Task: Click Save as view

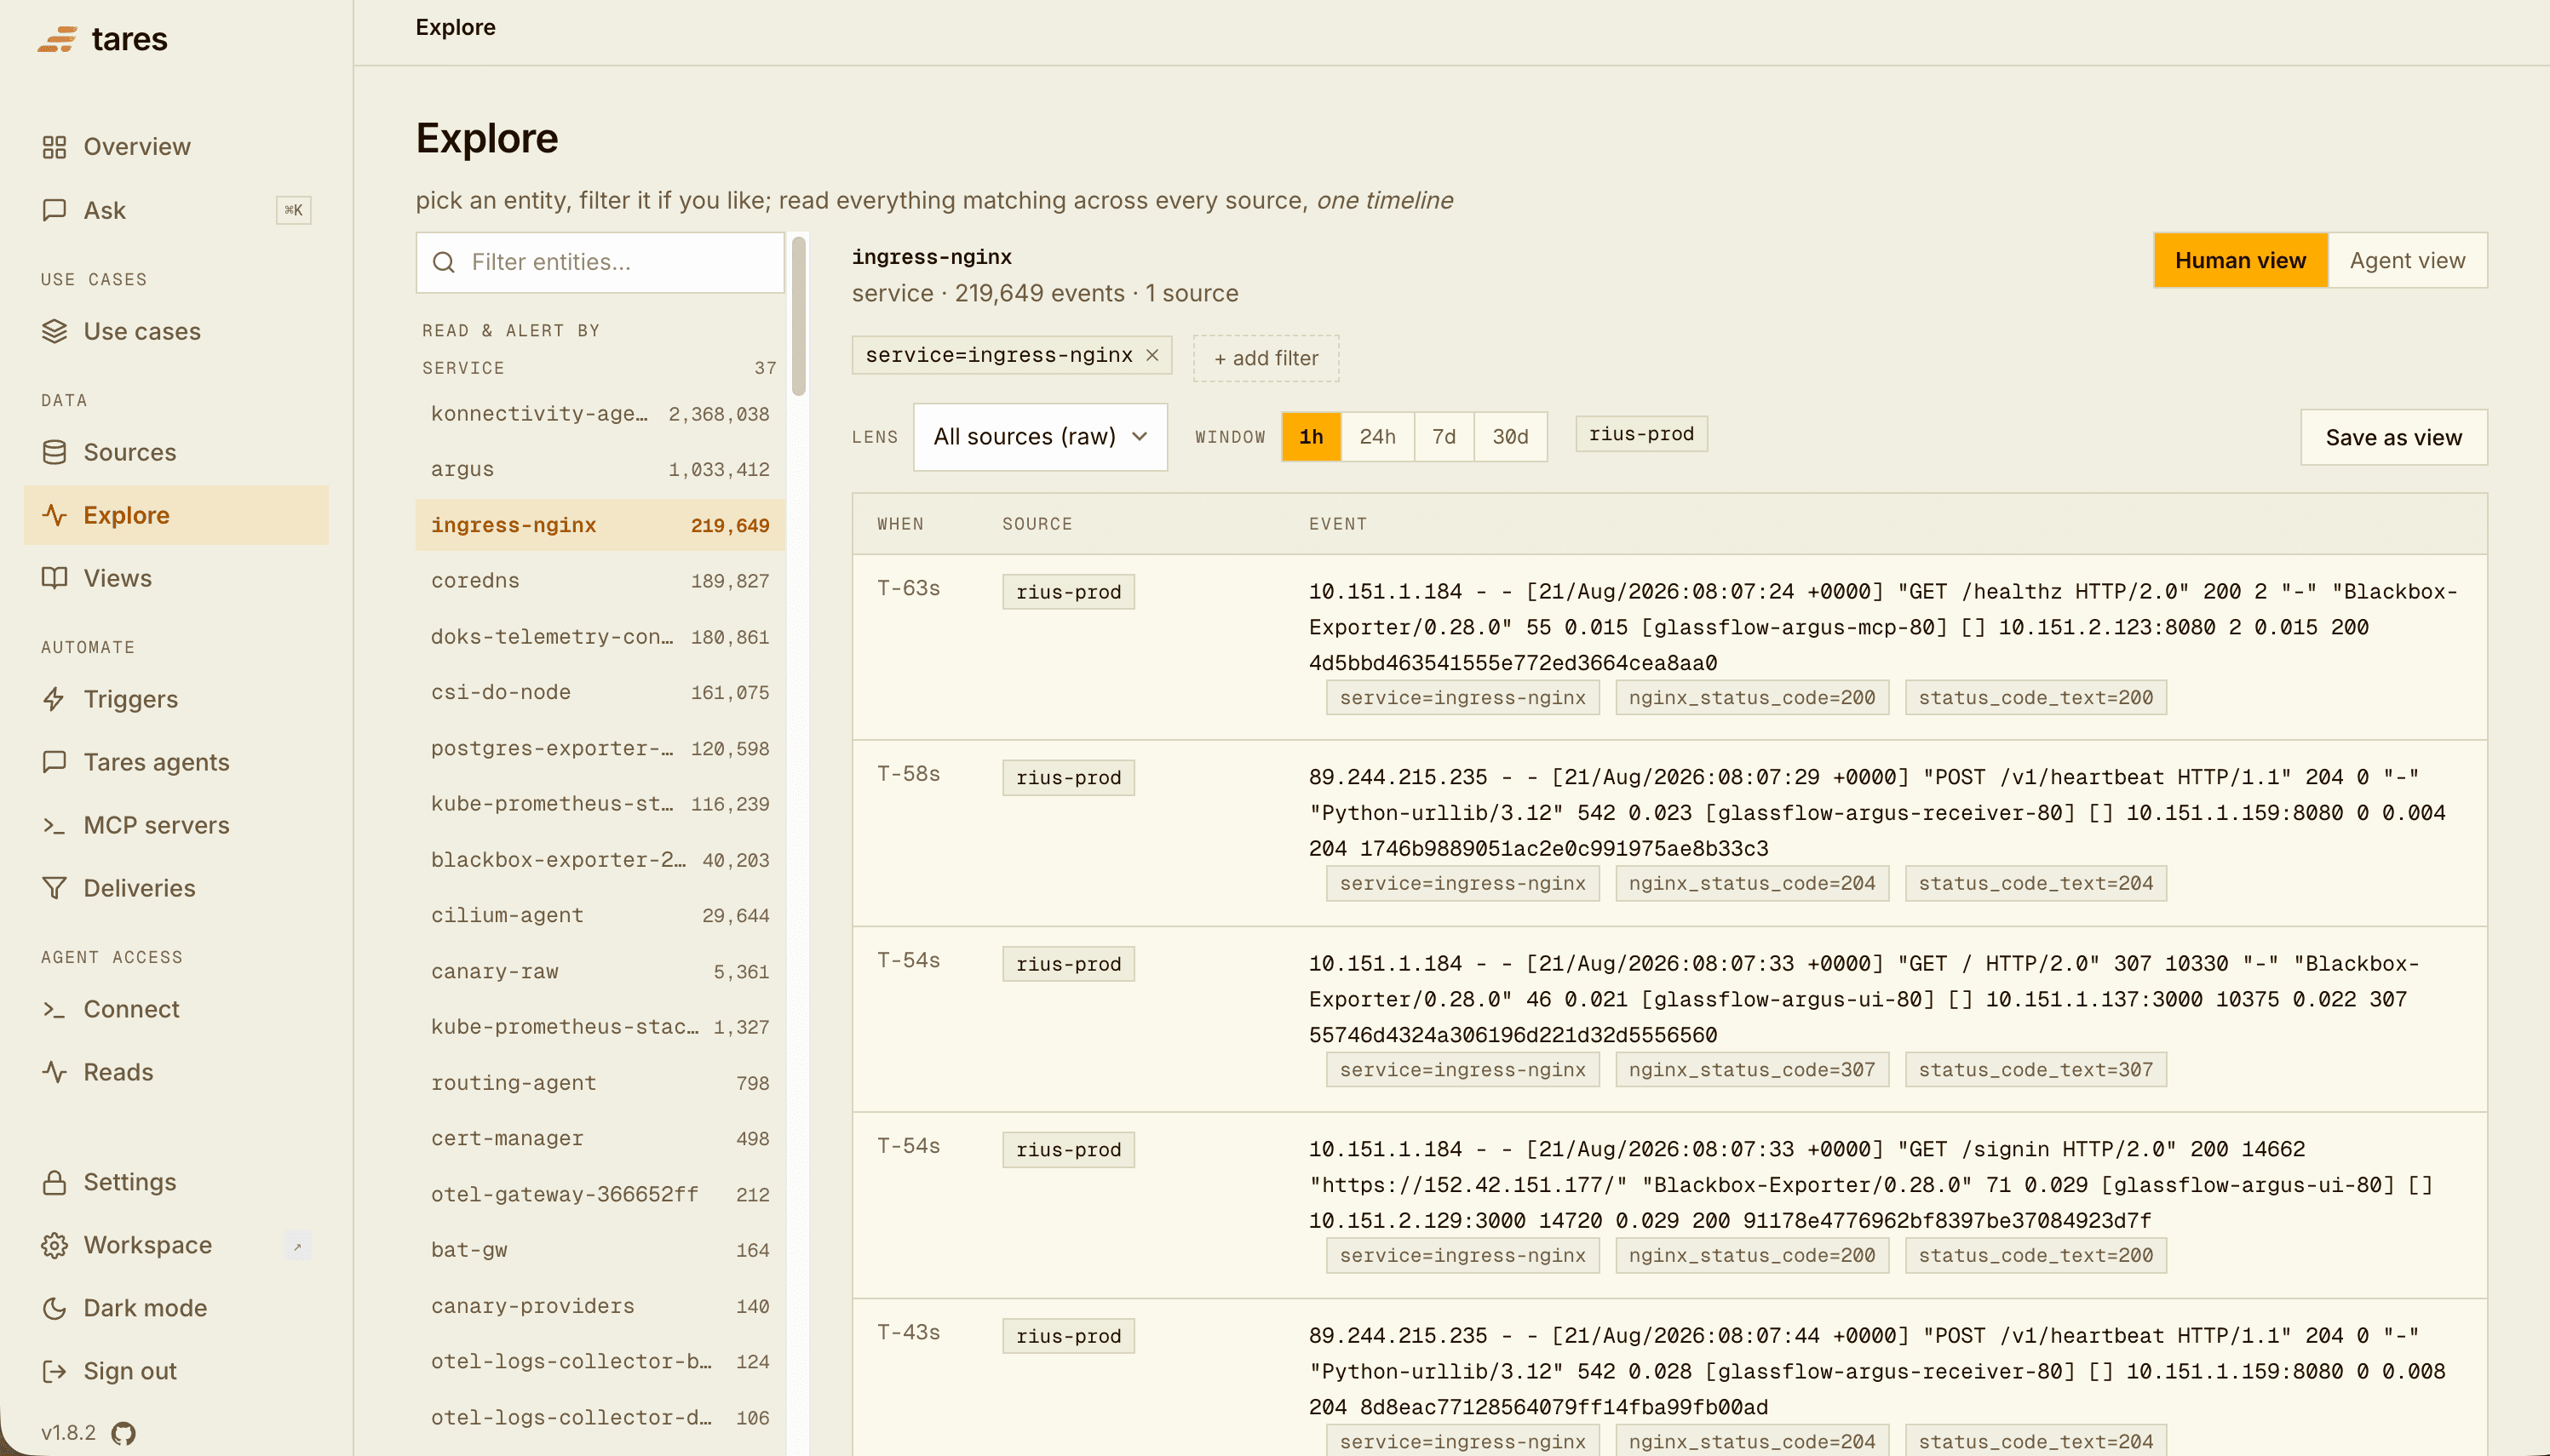Action: [2393, 437]
